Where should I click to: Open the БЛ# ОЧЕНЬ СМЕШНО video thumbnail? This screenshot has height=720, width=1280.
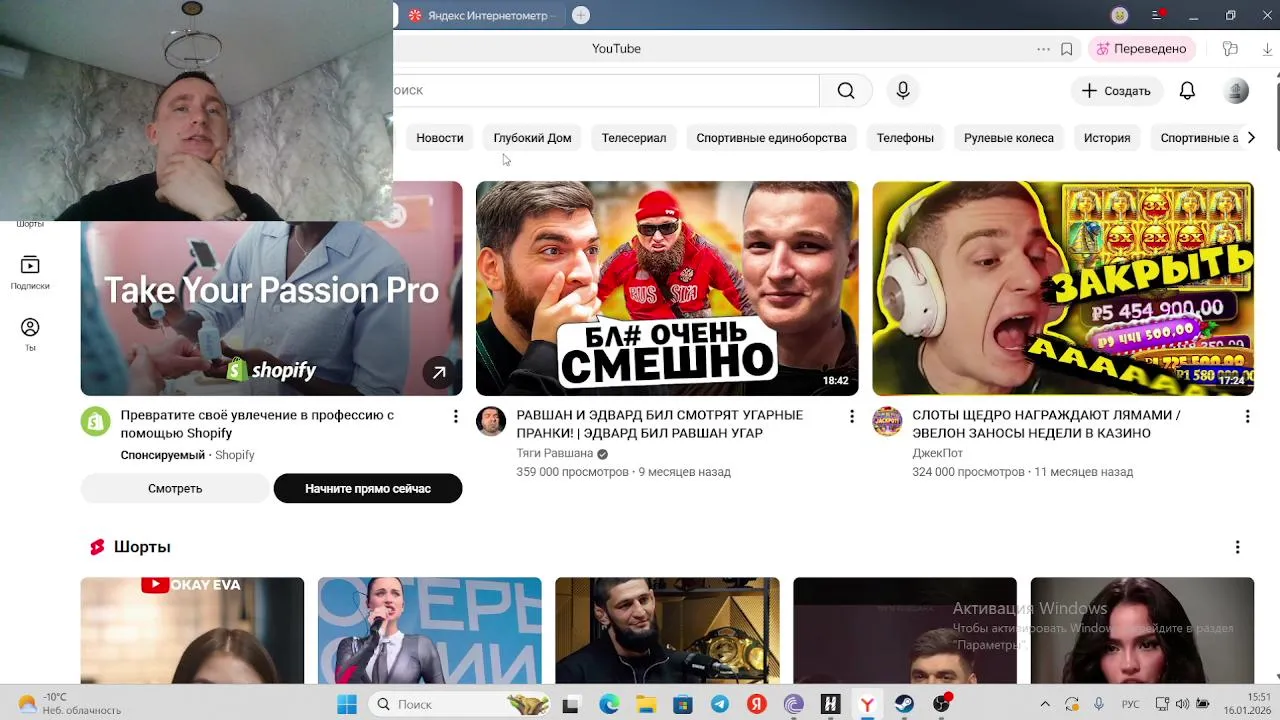(x=667, y=288)
